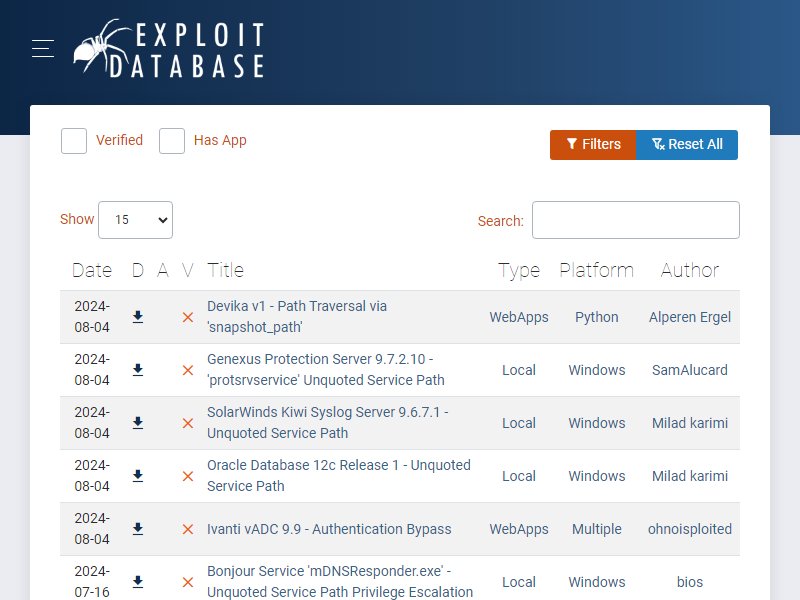Screen dimensions: 800x600
Task: View author ohnoisploited
Action: (690, 530)
